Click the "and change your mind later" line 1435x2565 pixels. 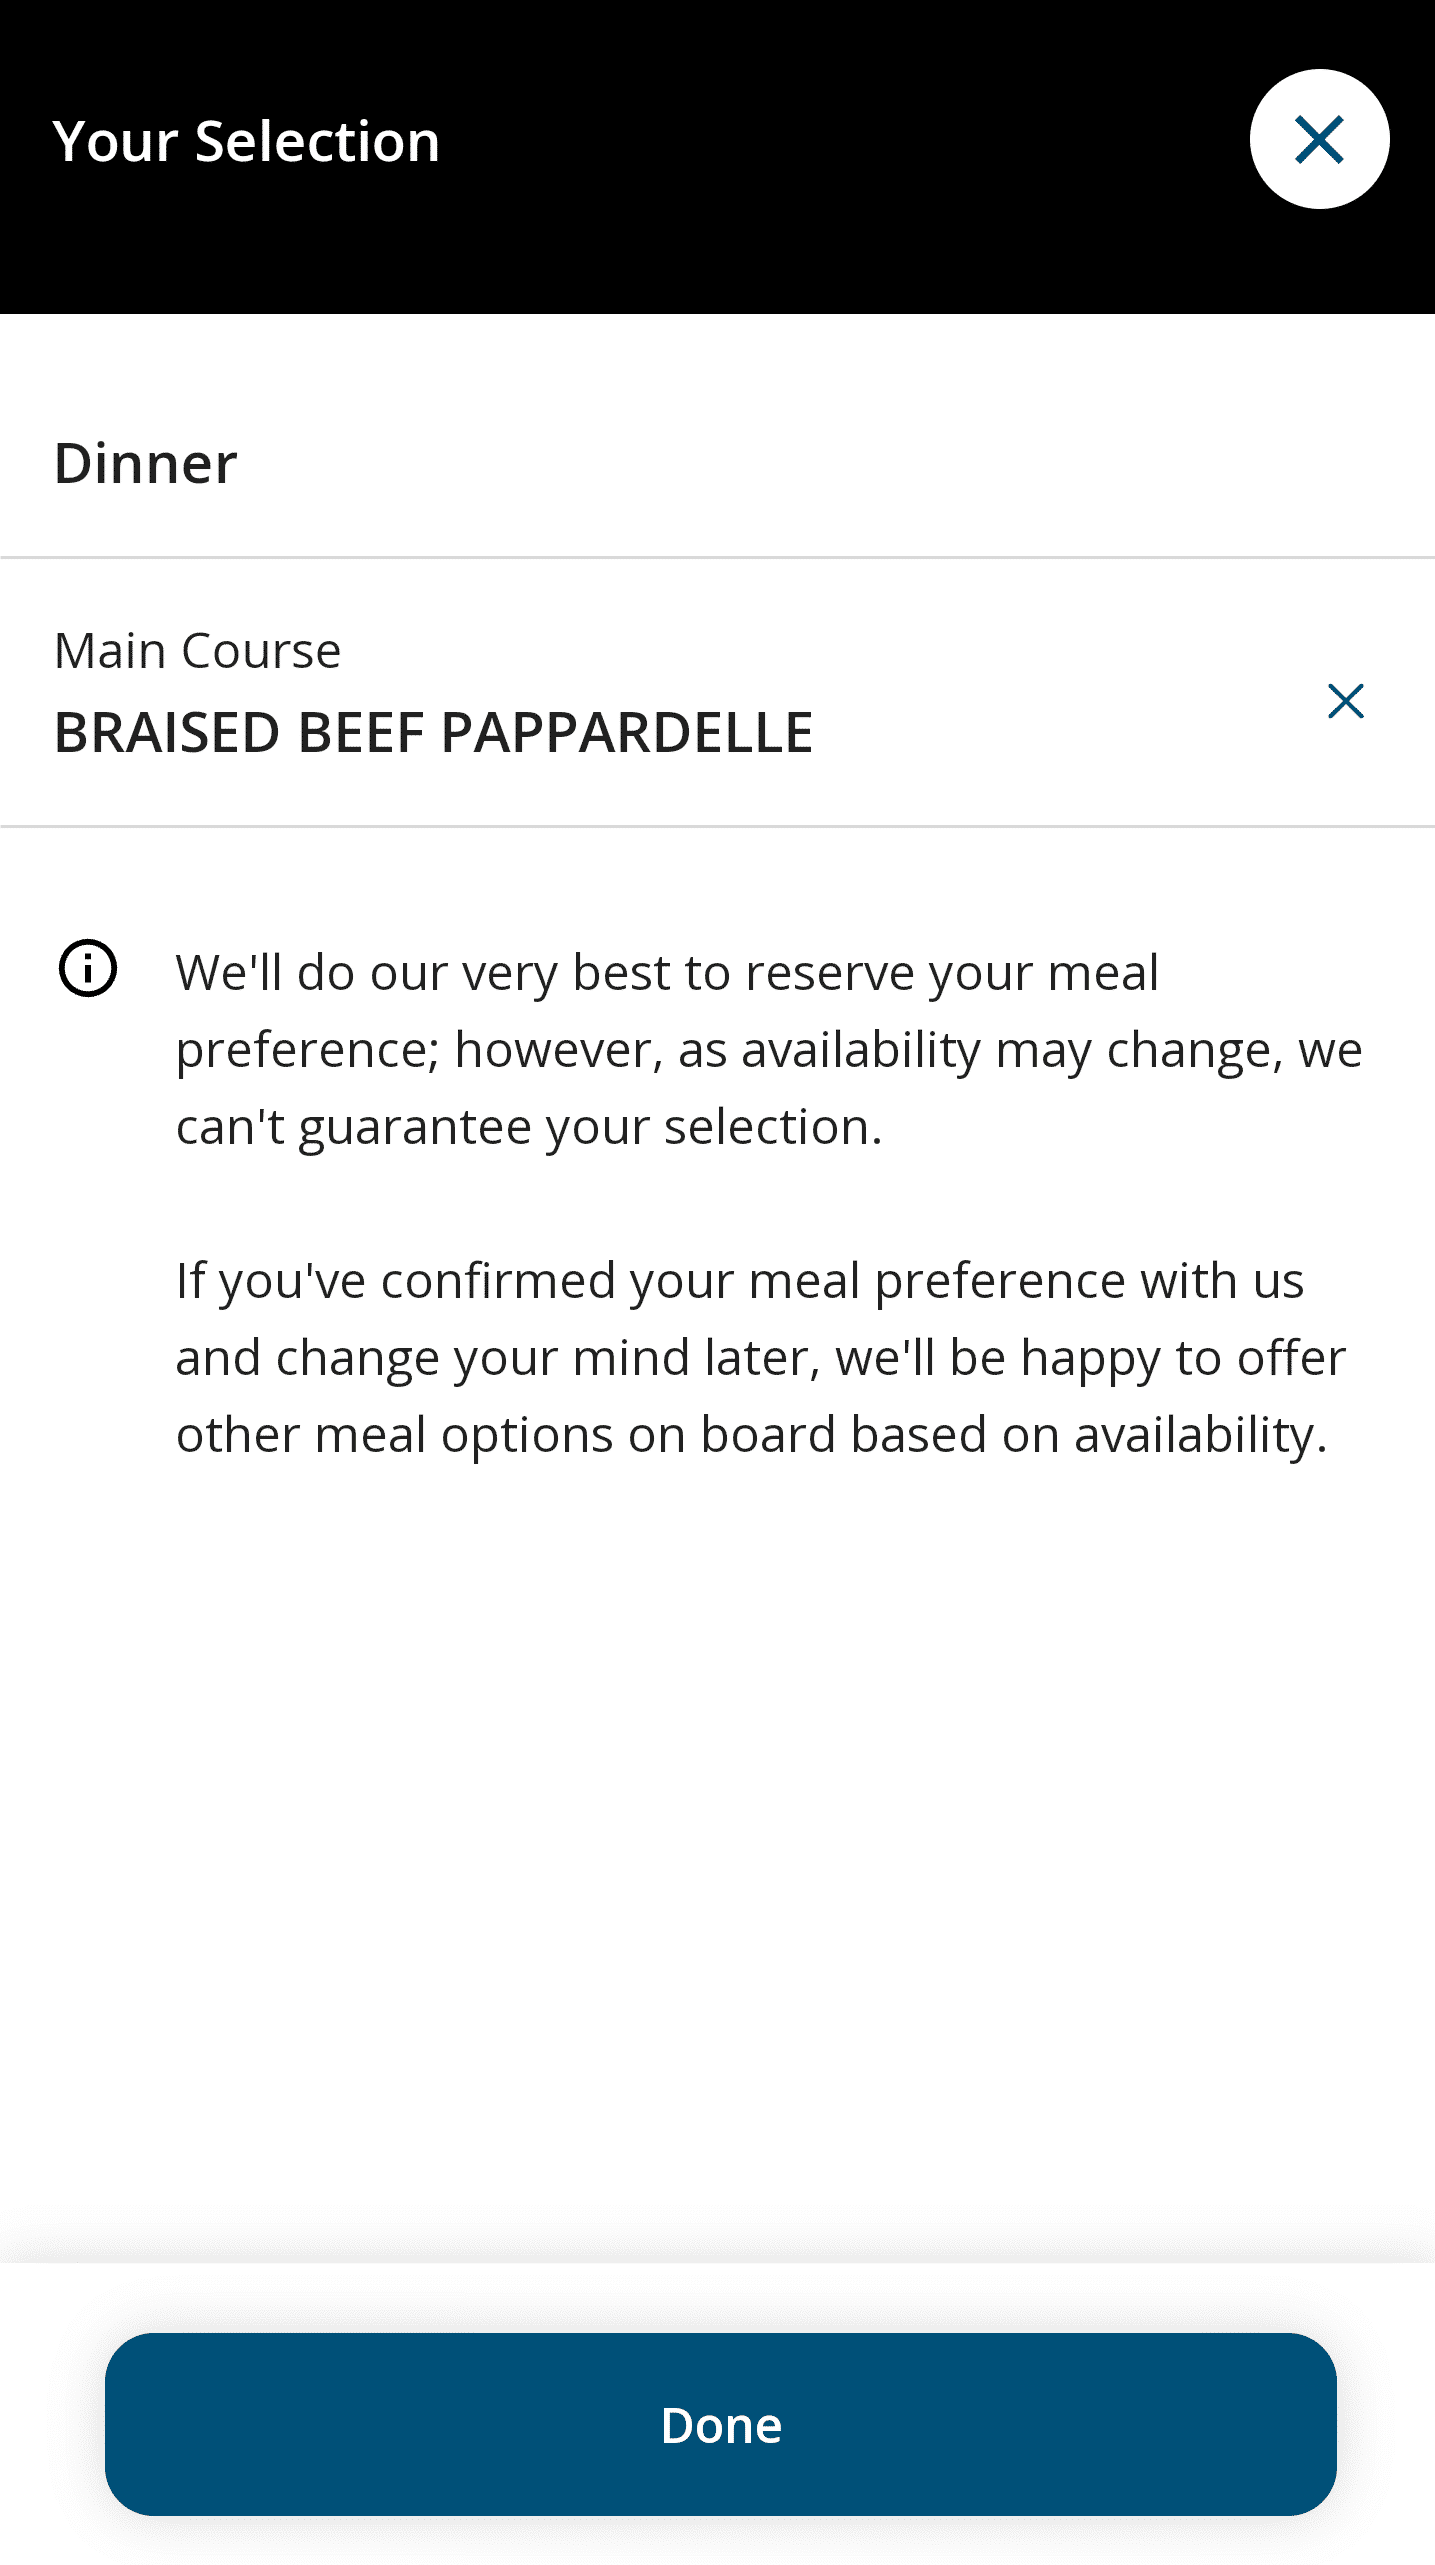[x=760, y=1358]
